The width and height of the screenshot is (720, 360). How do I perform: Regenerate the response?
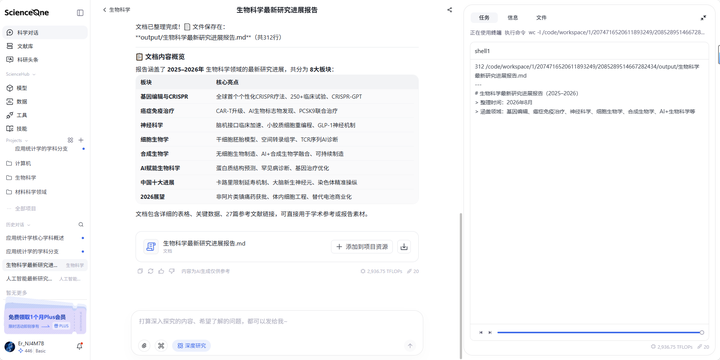click(x=151, y=271)
